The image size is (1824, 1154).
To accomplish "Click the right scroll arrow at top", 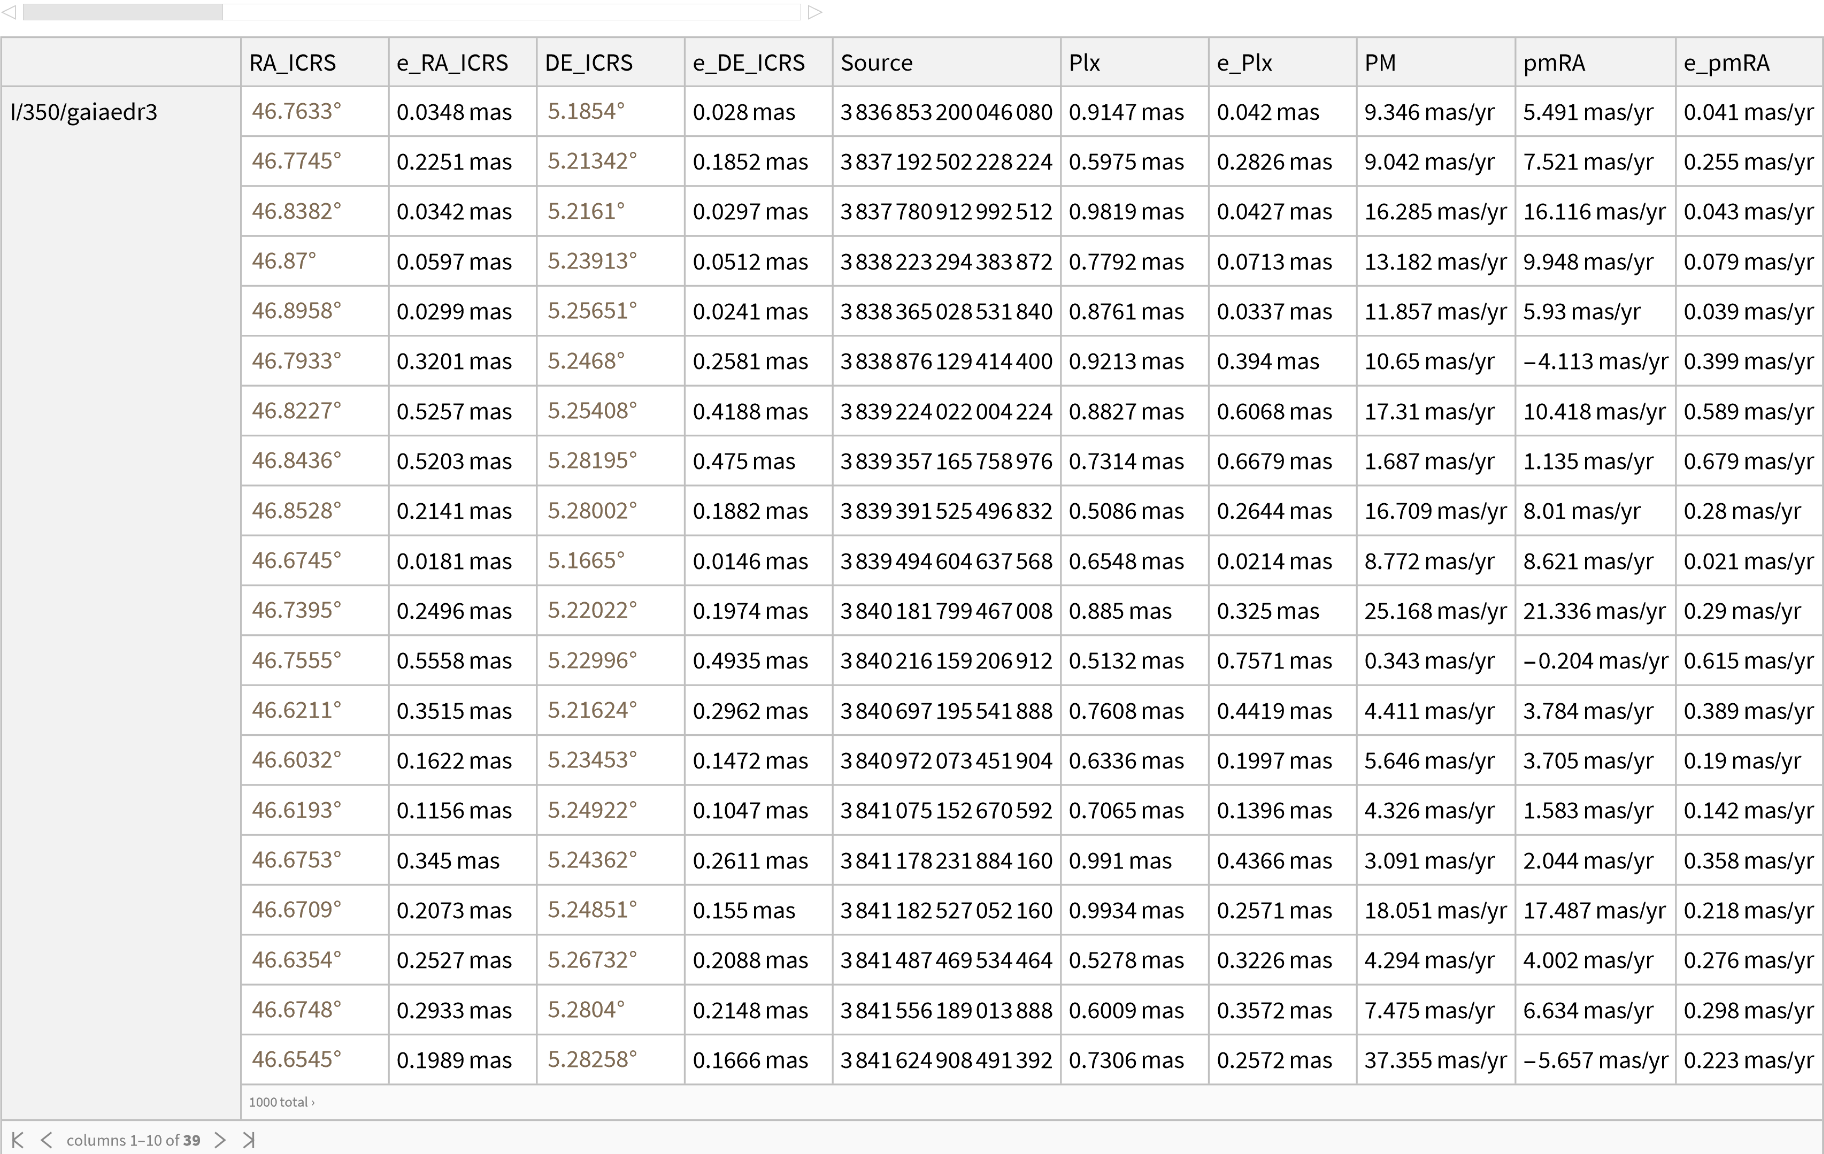I will pyautogui.click(x=815, y=12).
